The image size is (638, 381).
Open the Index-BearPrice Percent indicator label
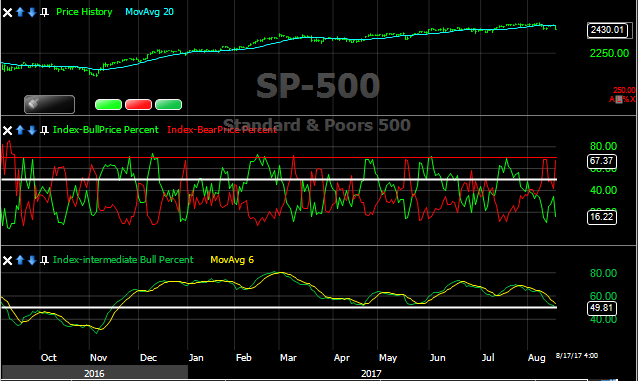point(222,130)
